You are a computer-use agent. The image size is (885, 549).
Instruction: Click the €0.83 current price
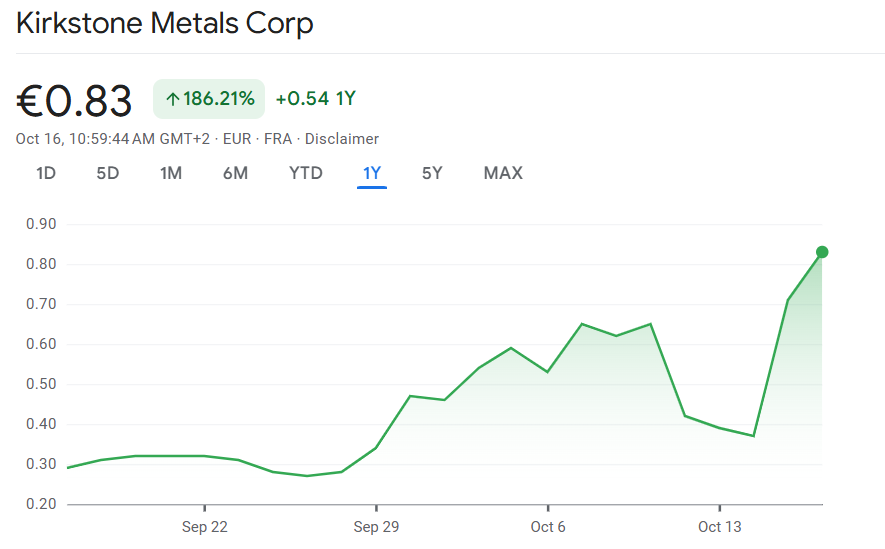tap(75, 101)
